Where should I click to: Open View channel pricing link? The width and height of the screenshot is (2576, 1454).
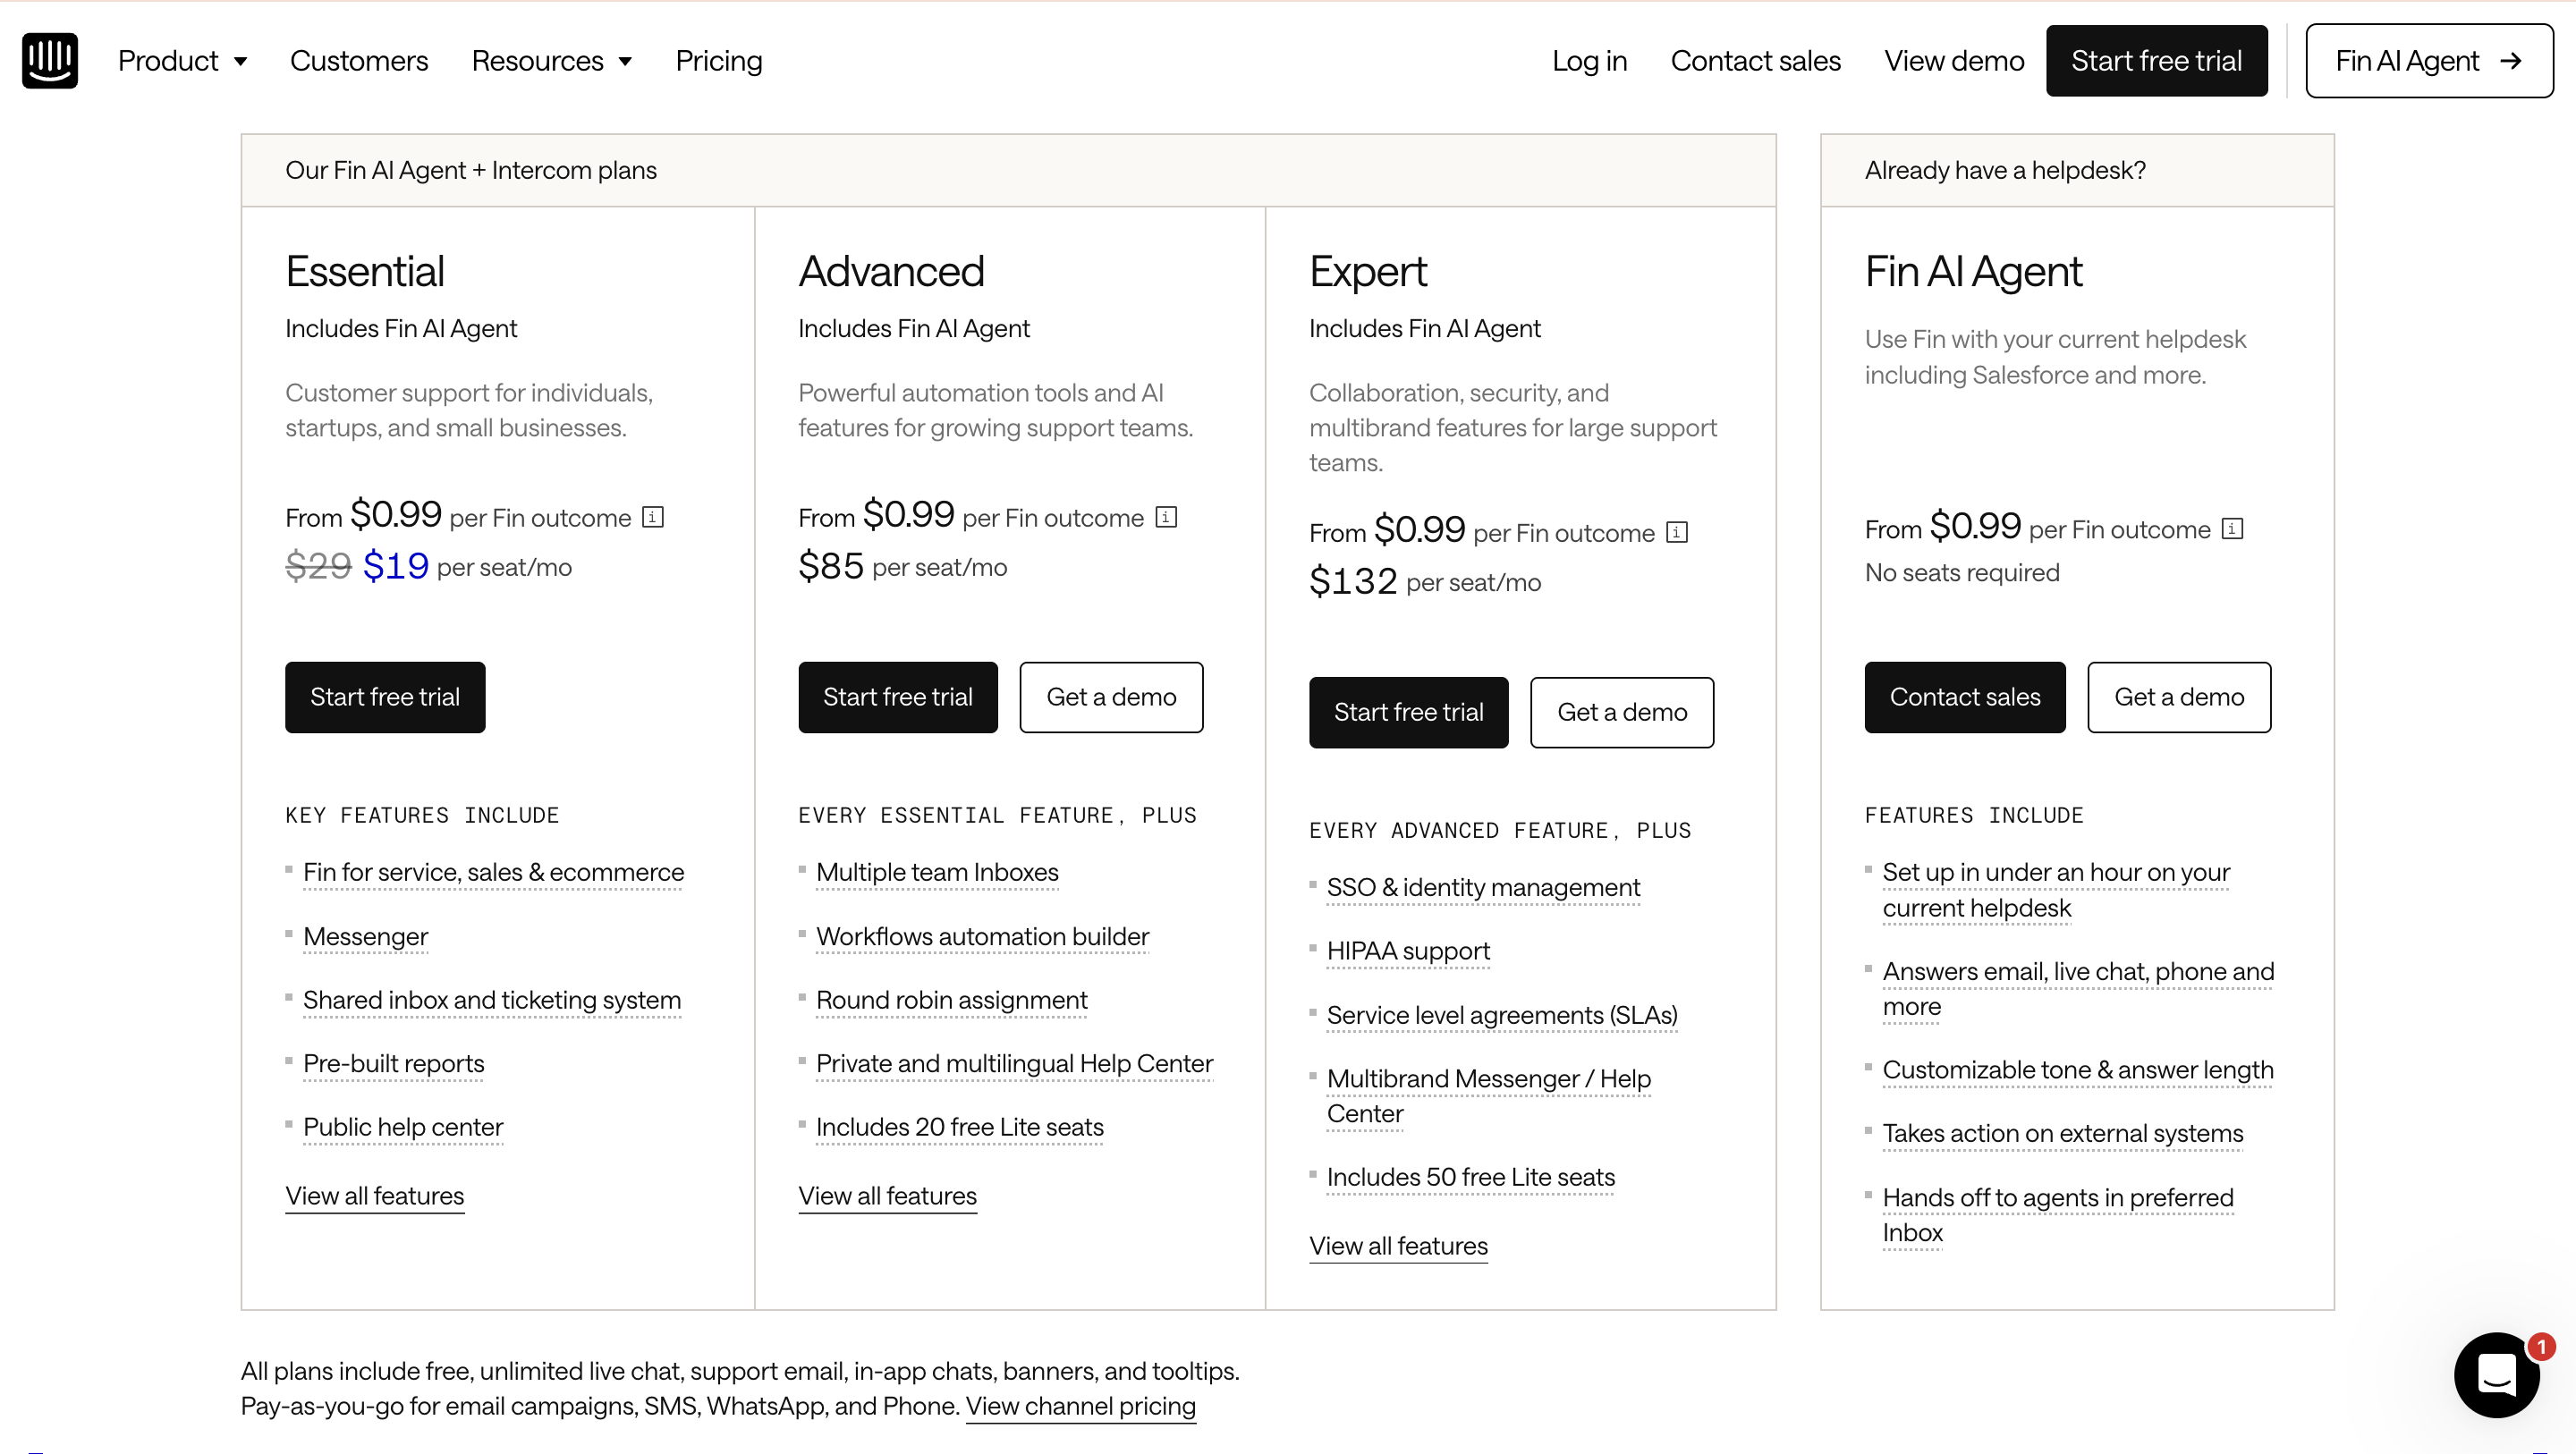1080,1406
